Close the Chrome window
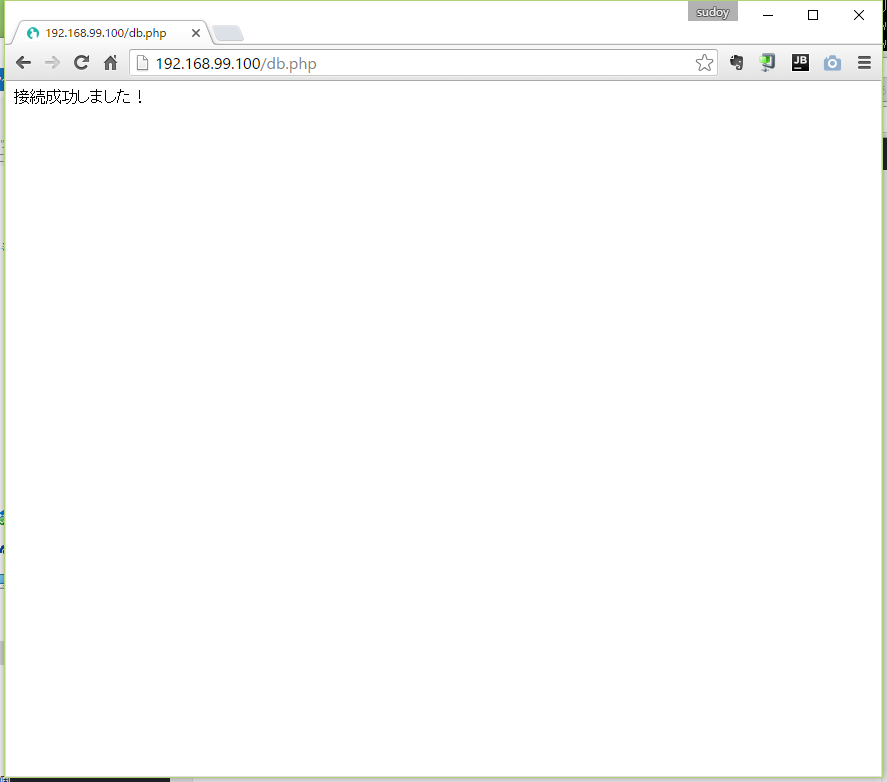Screen dimensions: 887x782 point(859,15)
